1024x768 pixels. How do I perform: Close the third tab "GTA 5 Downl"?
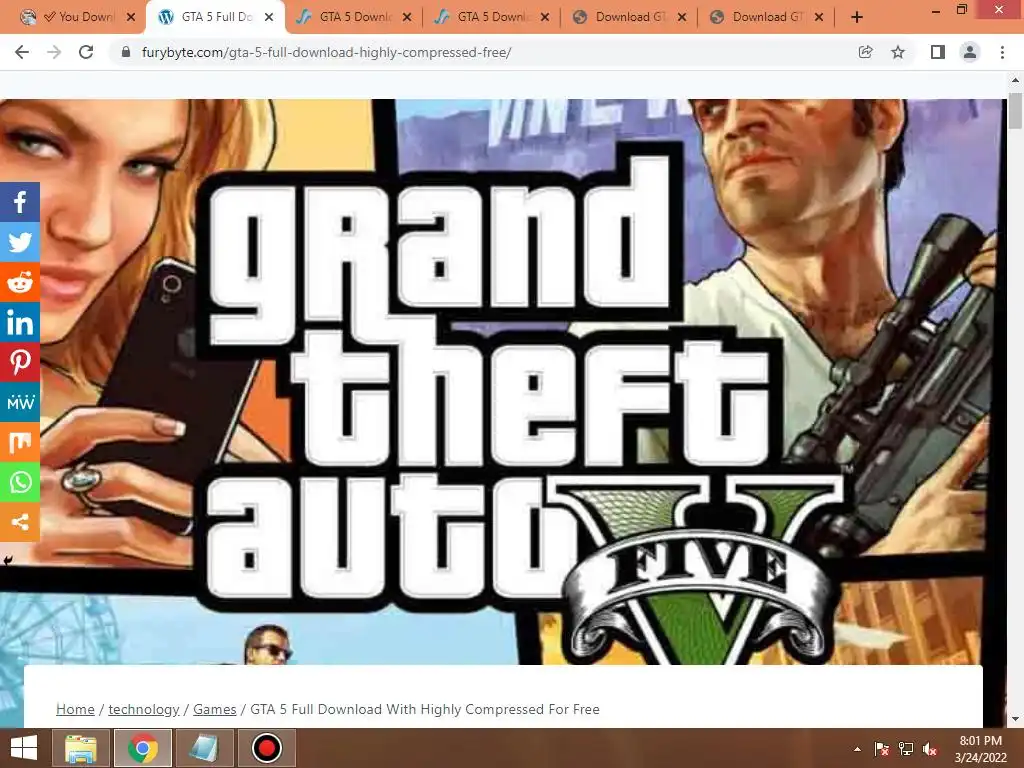[x=408, y=18]
